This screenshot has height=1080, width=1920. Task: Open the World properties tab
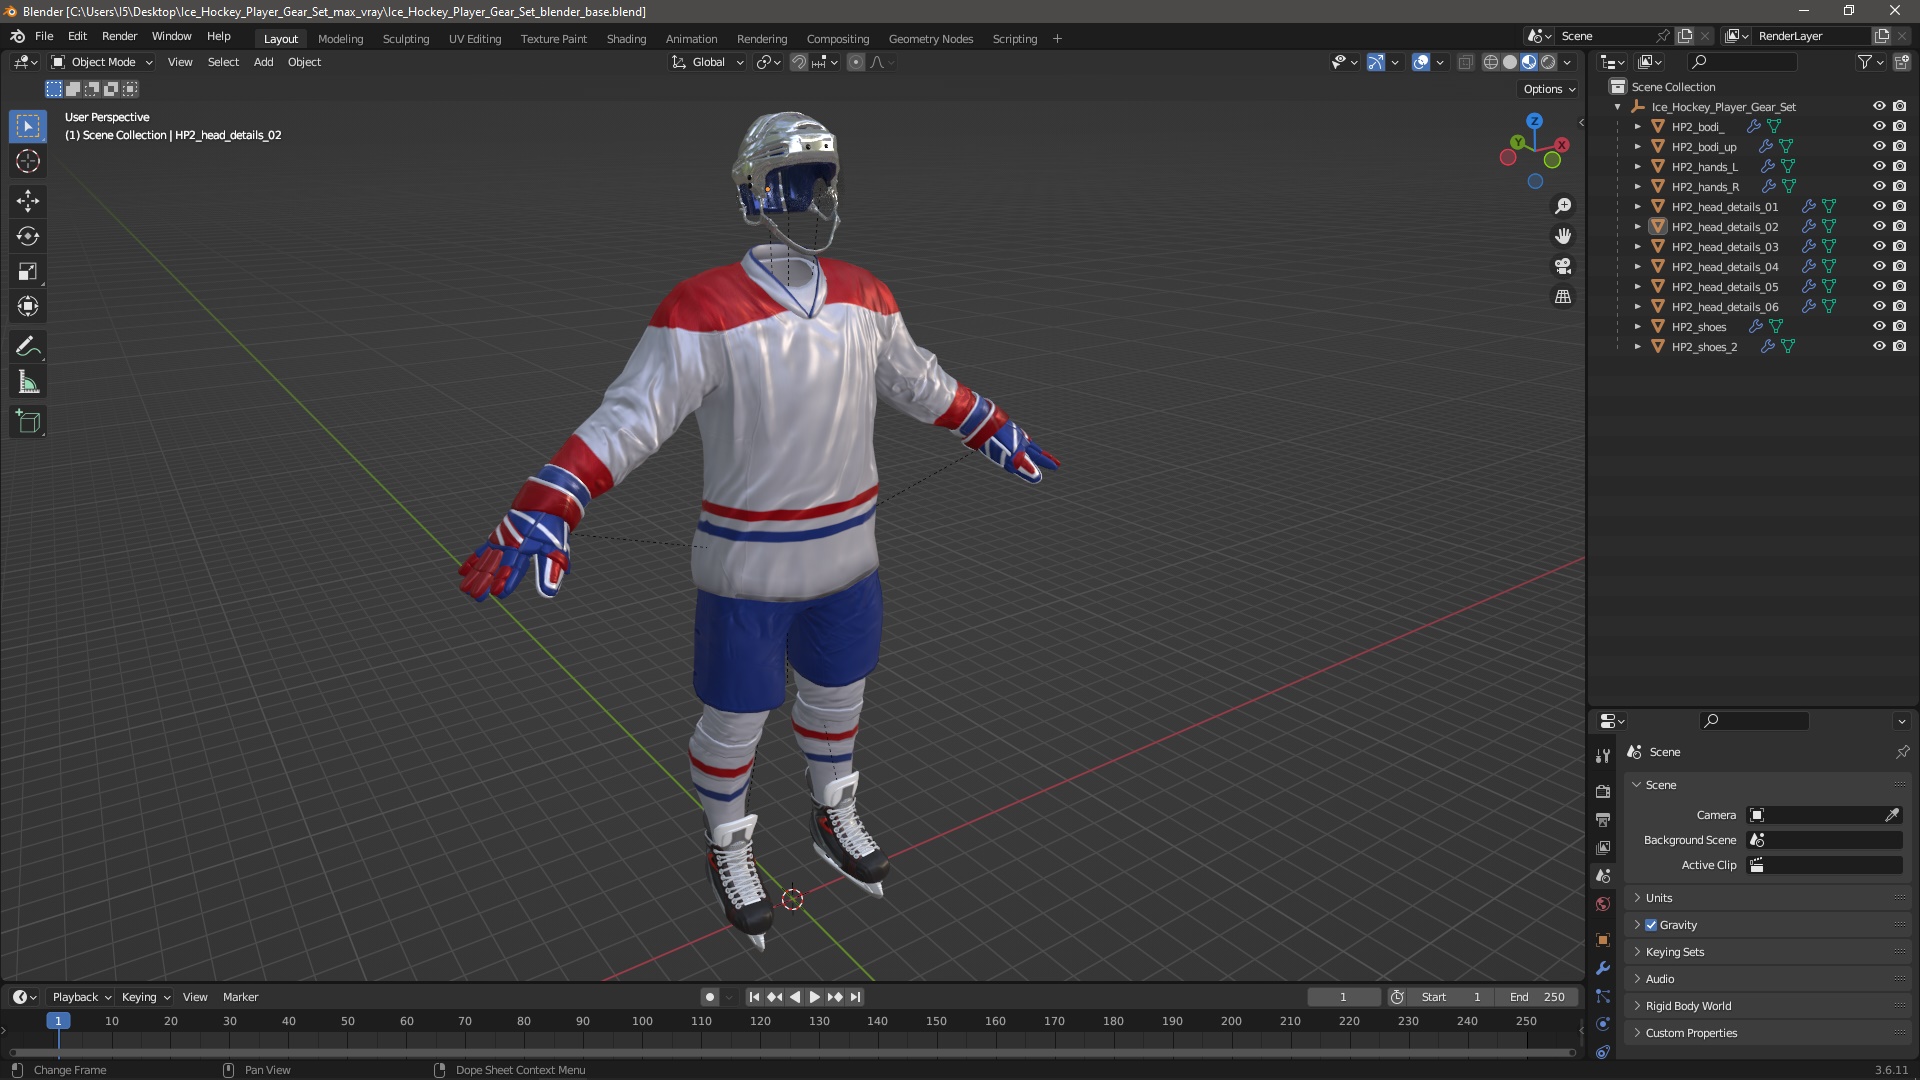(1603, 904)
